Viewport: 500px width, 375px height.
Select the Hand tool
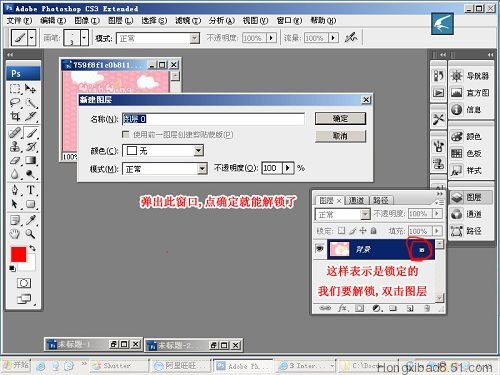coord(15,234)
